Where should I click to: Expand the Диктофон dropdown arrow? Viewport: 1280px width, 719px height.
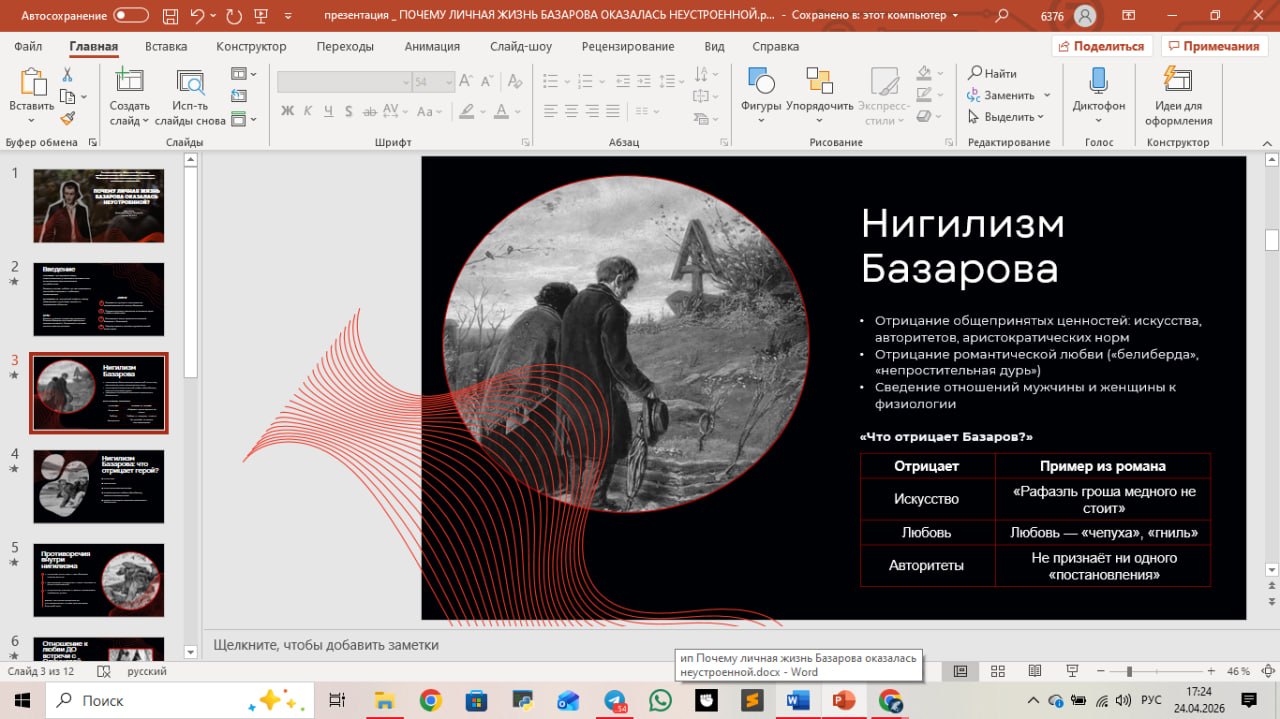[1098, 121]
